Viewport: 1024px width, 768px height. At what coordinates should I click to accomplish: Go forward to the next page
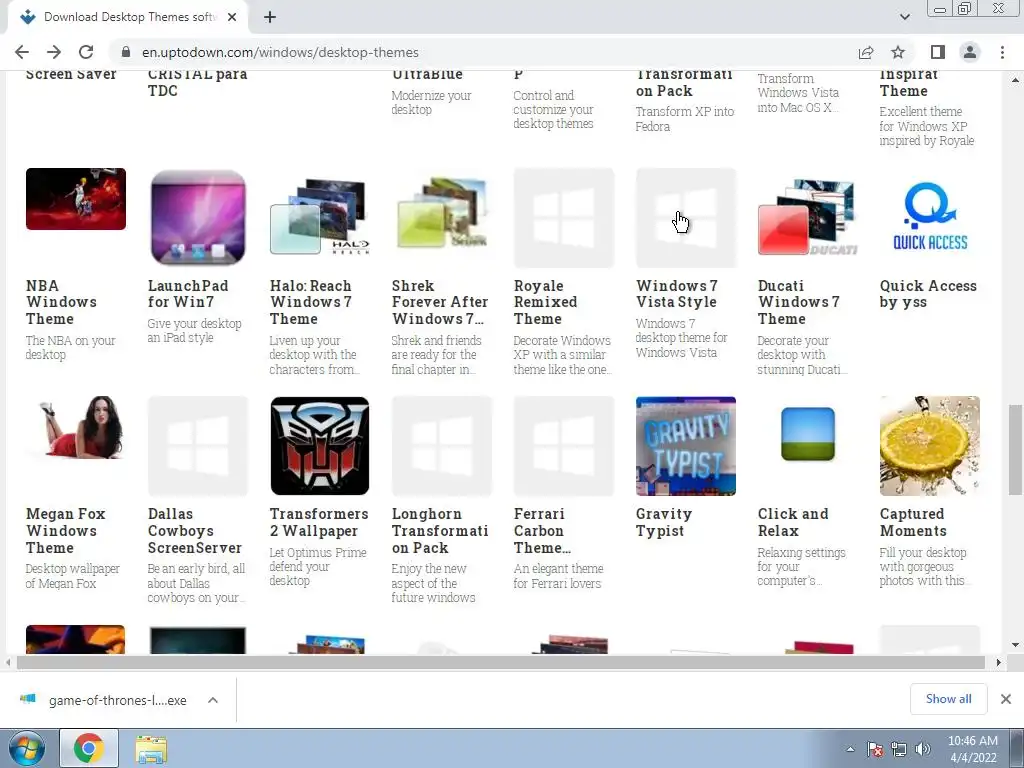pyautogui.click(x=54, y=52)
